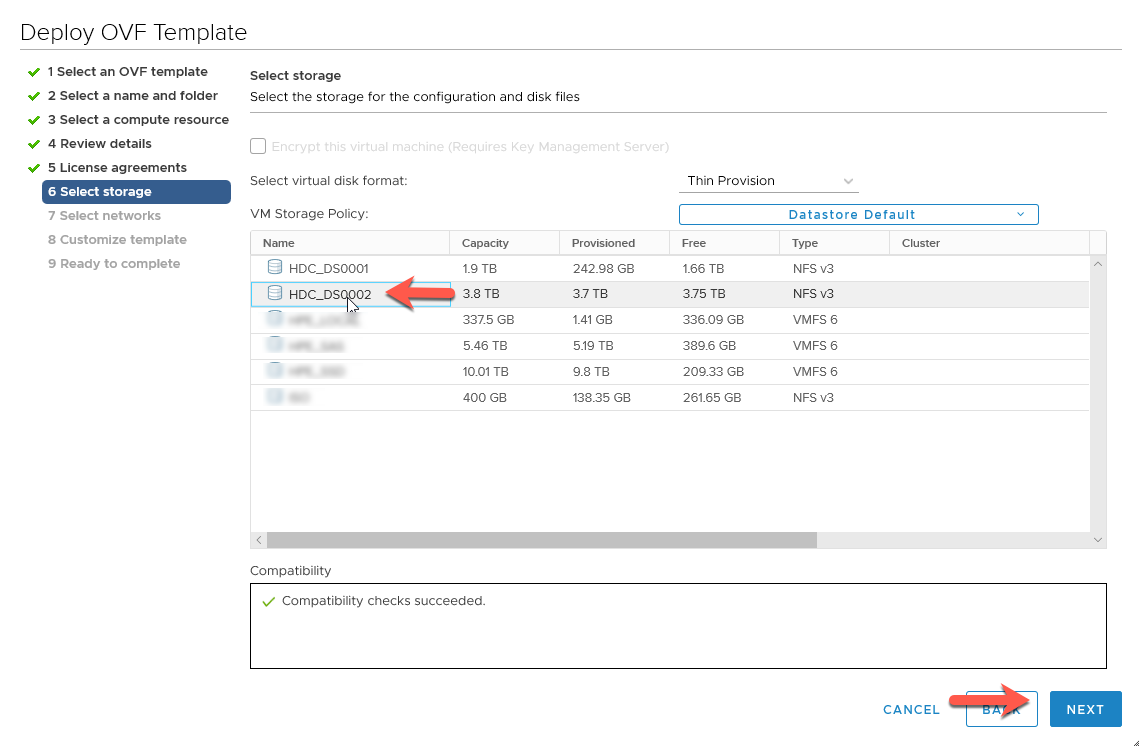This screenshot has width=1139, height=747.
Task: Click the datastore icon on the 10.01 TB row
Action: pos(274,370)
